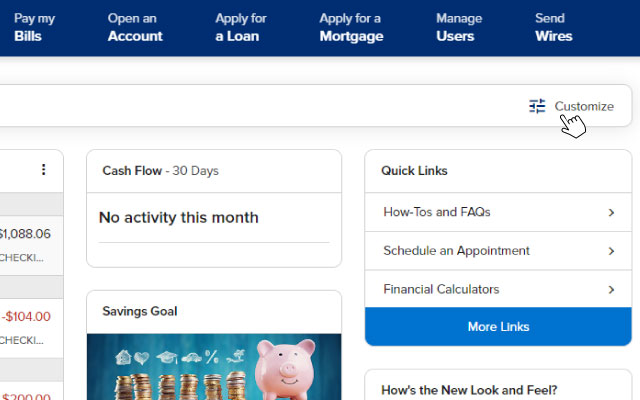
Task: Go to Apply for a Loan
Action: click(x=241, y=27)
